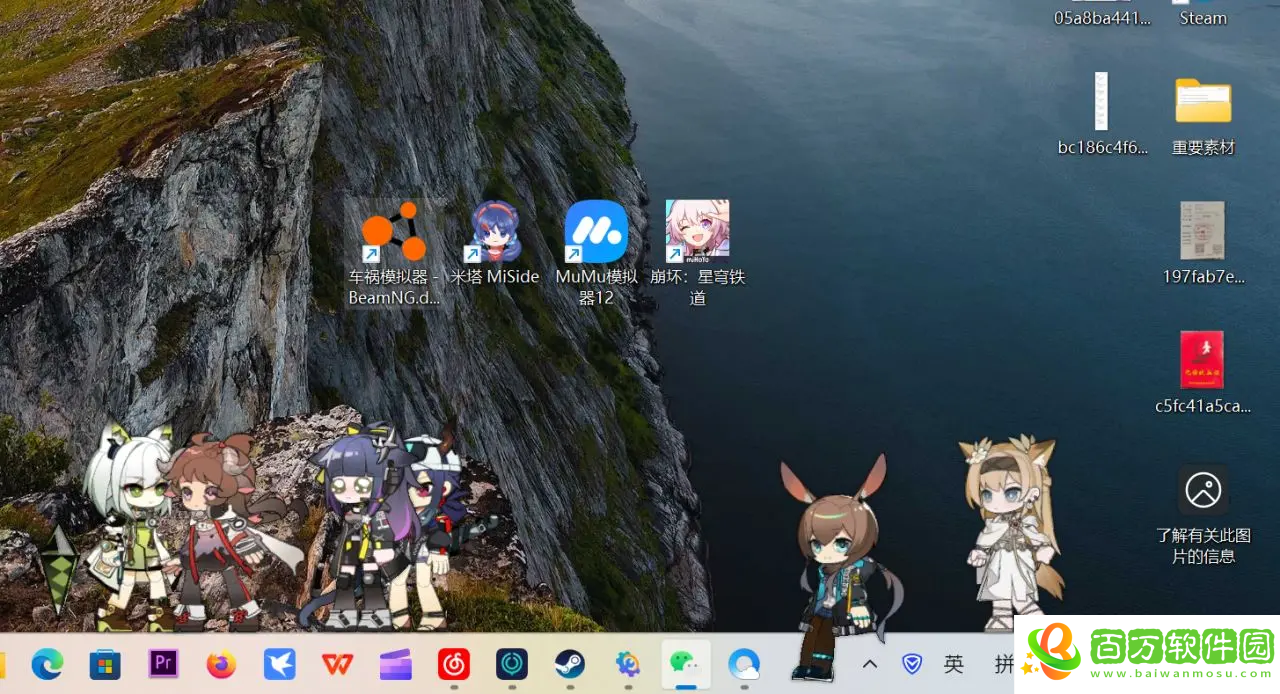Select the 05a8ba441... desktop file label
The height and width of the screenshot is (694, 1280).
click(x=1102, y=18)
